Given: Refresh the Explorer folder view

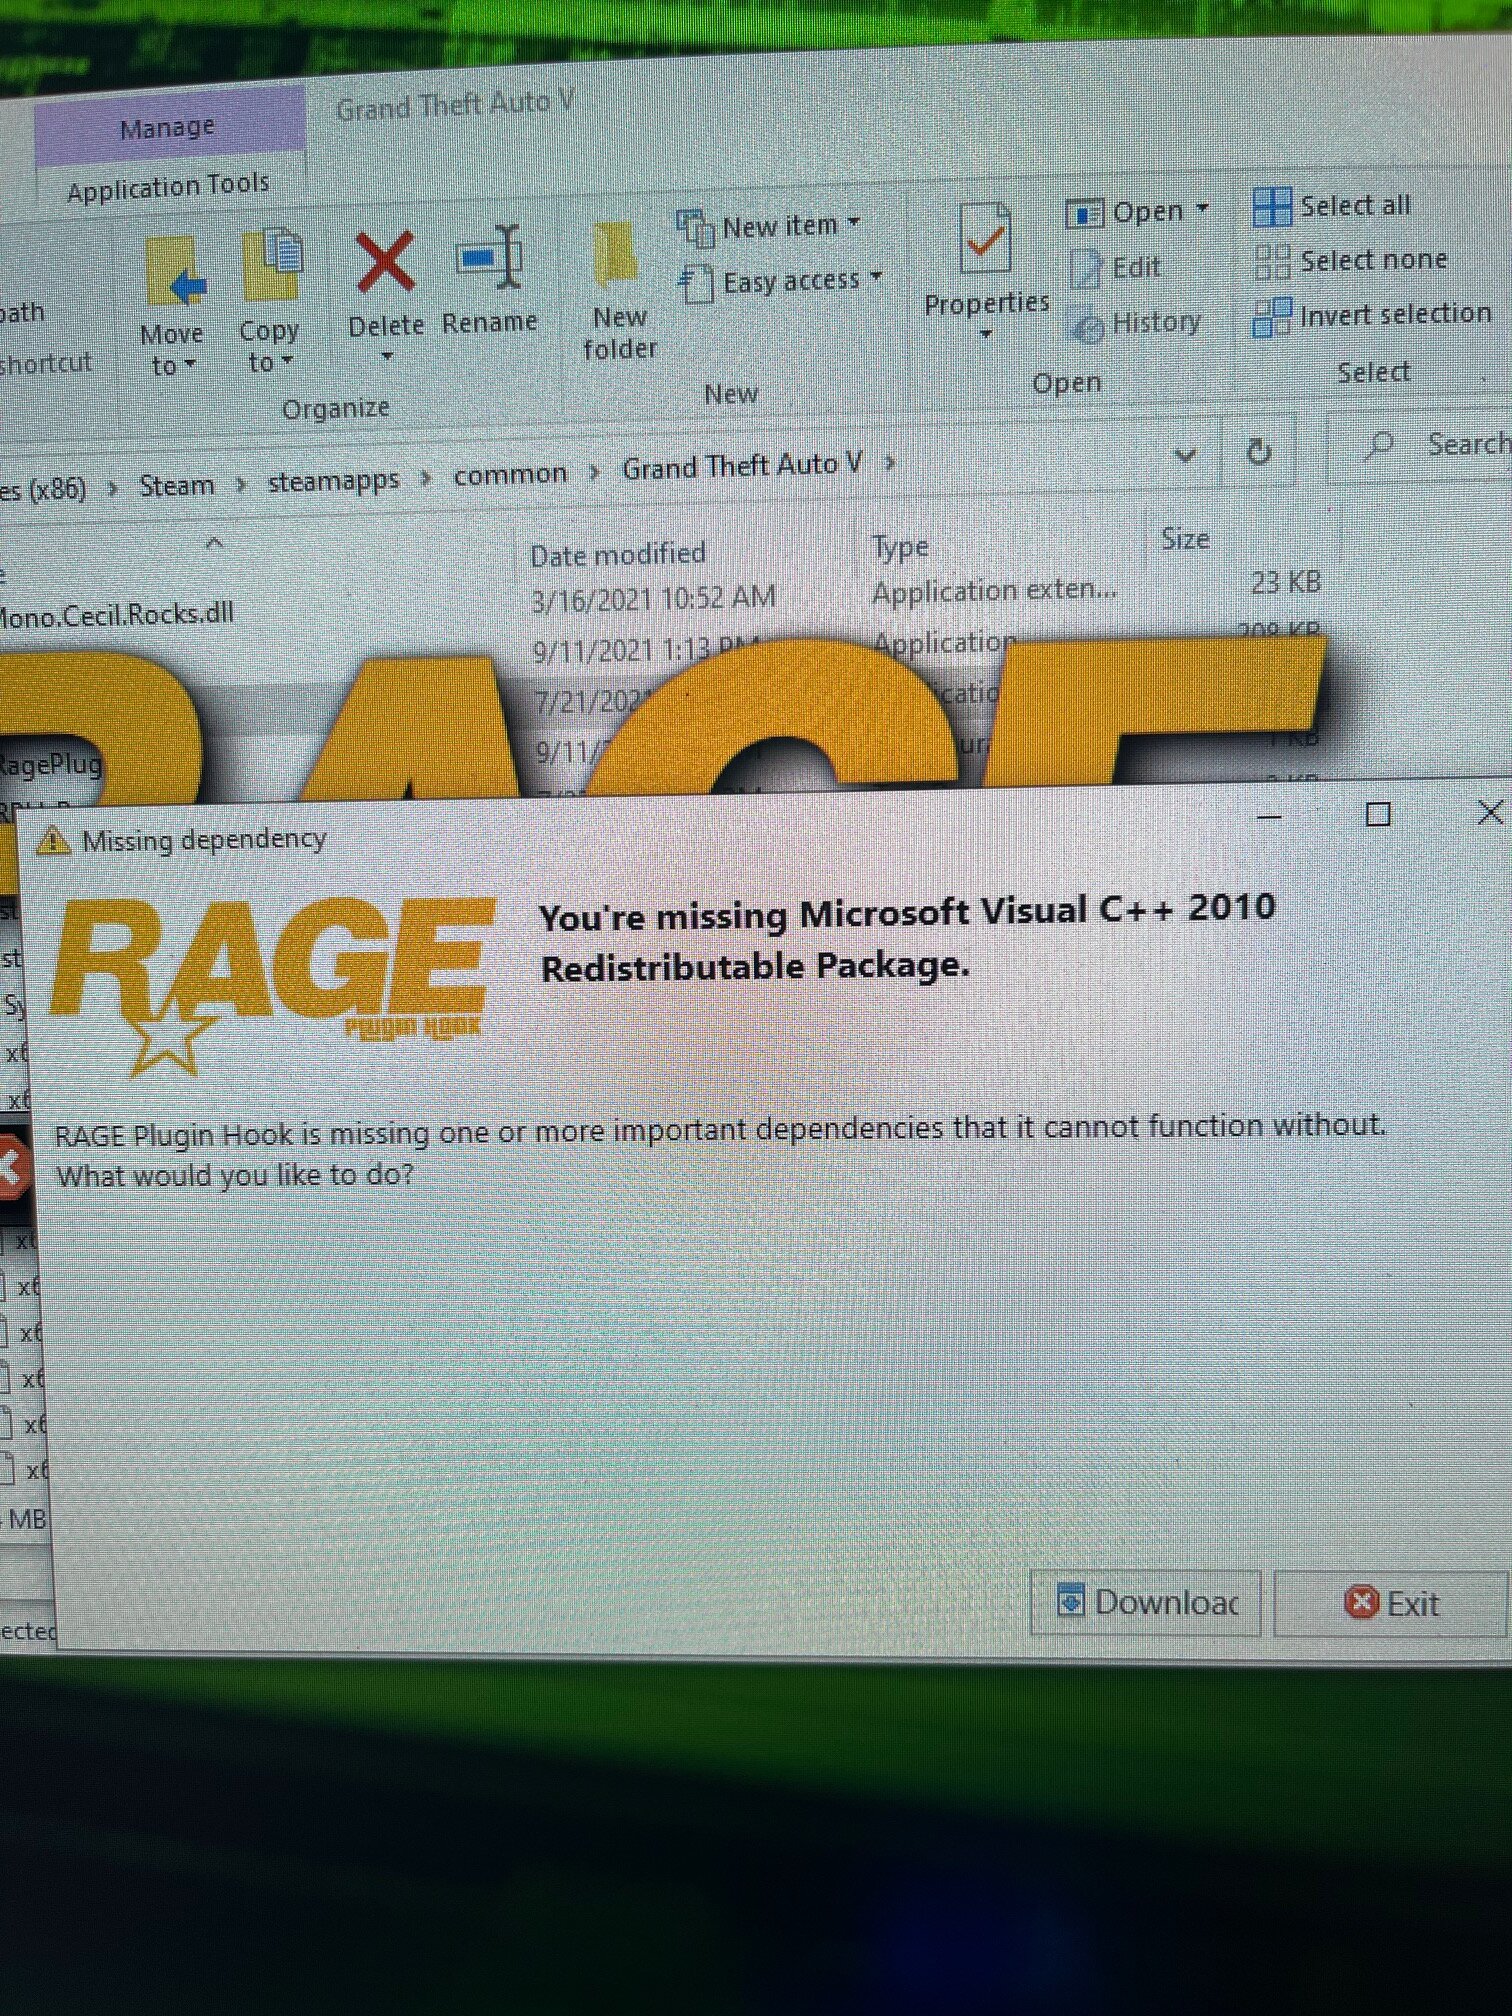Looking at the screenshot, I should pos(1259,453).
